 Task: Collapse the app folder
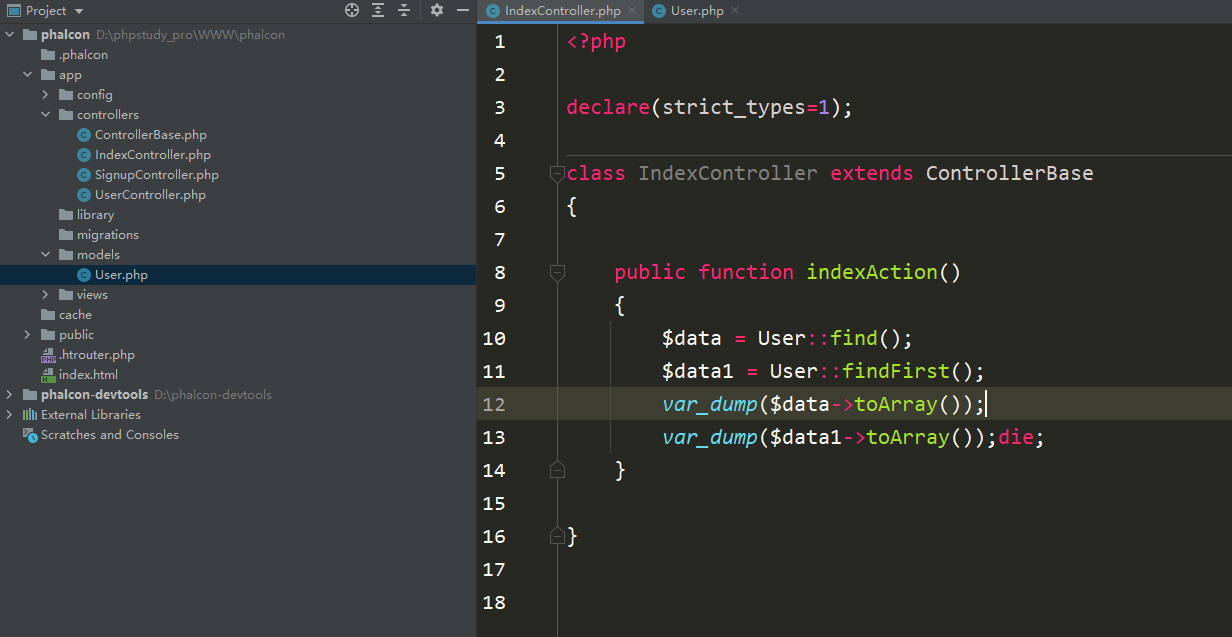pos(28,74)
